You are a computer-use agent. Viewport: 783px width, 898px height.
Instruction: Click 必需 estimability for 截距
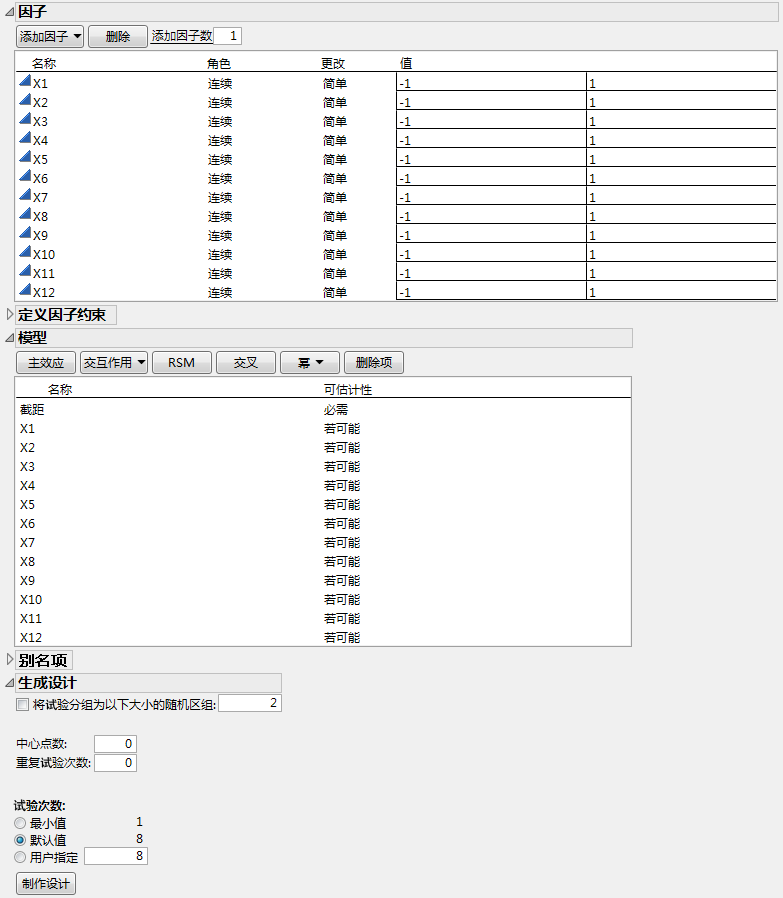click(x=336, y=409)
